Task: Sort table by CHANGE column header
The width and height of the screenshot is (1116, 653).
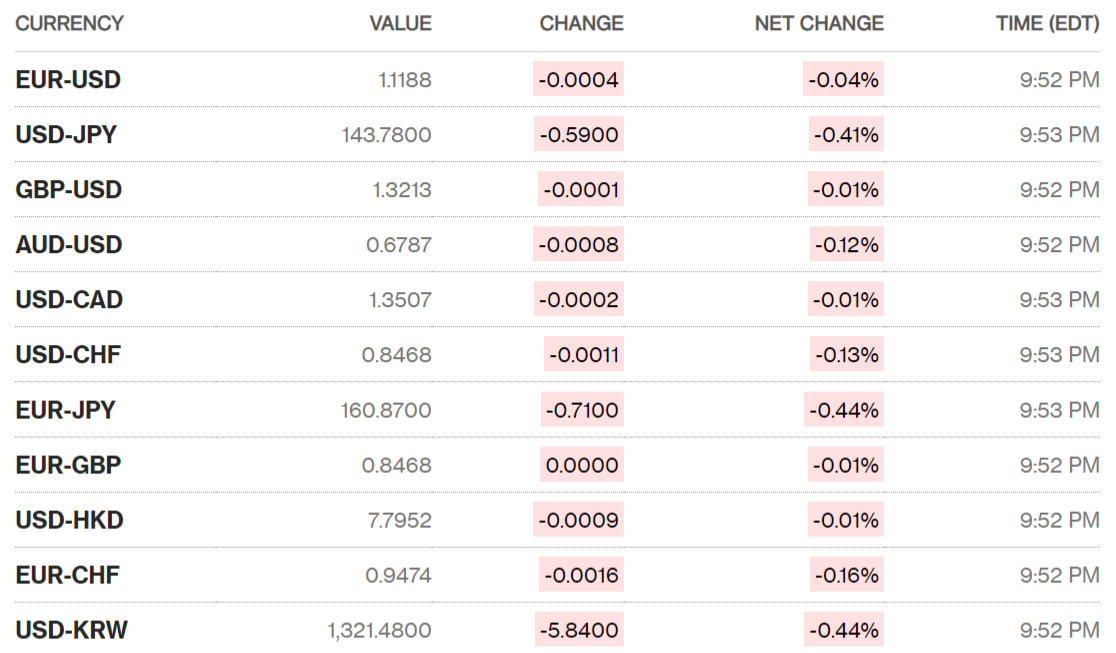Action: (x=581, y=23)
